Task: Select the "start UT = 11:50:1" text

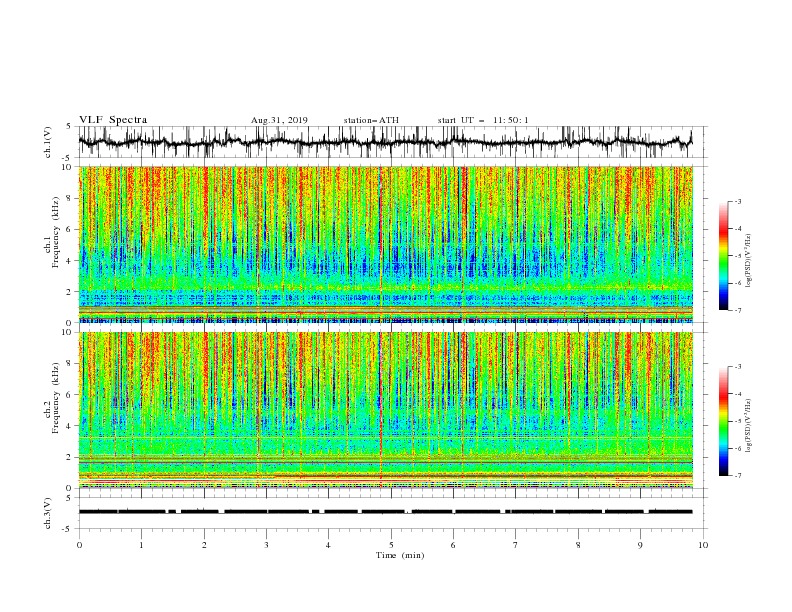Action: pos(483,120)
